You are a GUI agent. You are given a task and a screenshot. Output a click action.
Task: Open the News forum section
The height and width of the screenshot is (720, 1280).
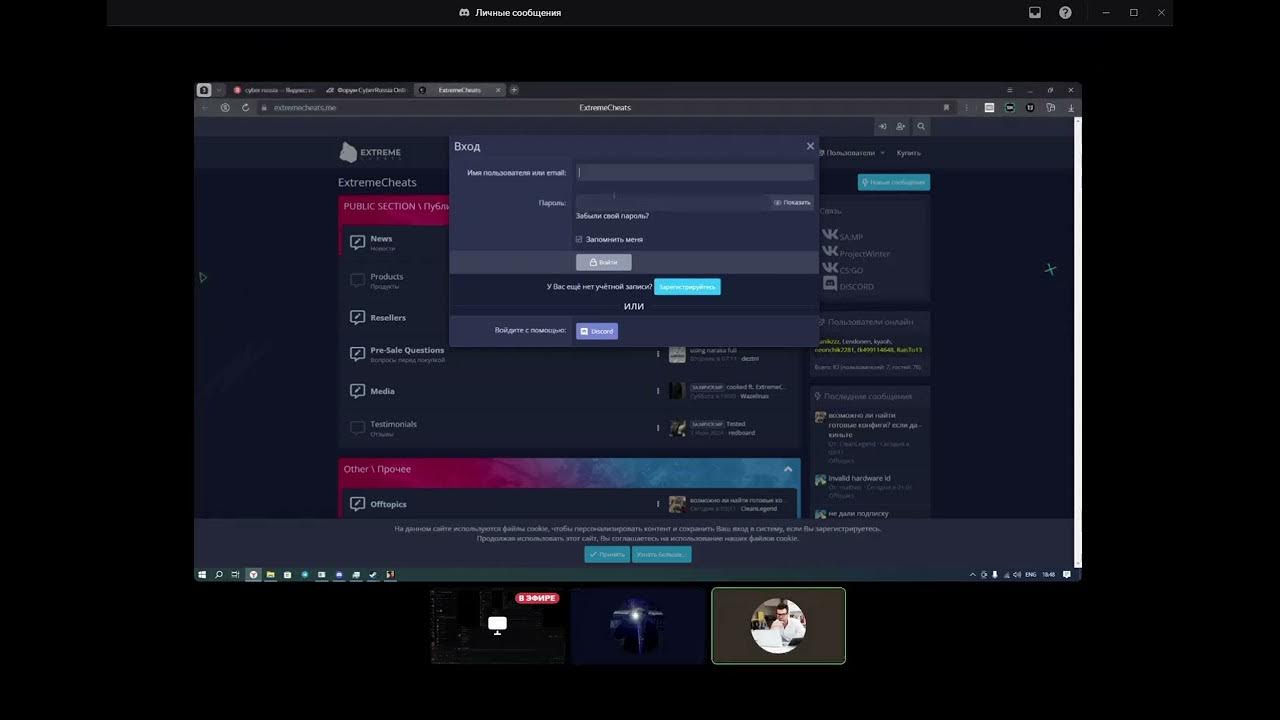point(381,239)
